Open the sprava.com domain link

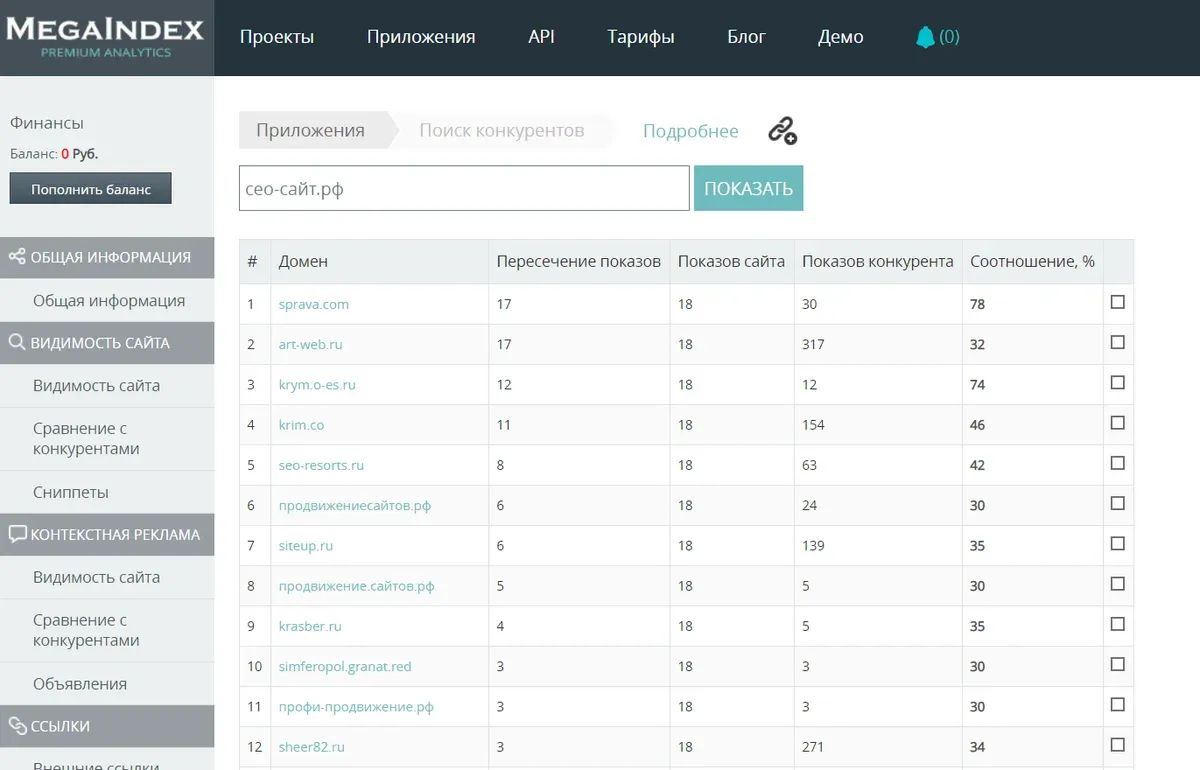(x=314, y=304)
